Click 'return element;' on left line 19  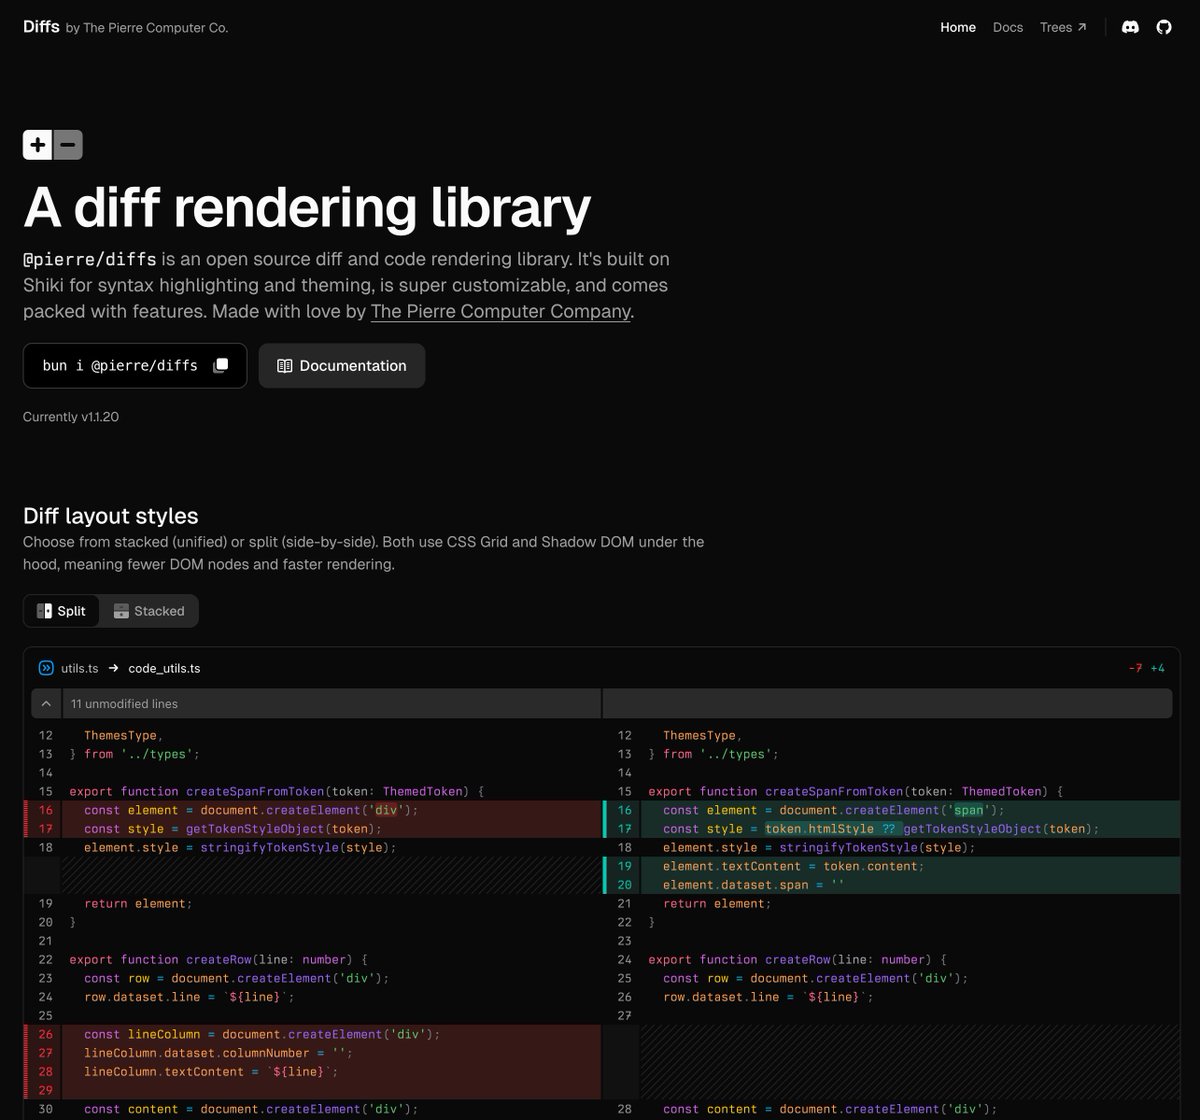point(138,904)
